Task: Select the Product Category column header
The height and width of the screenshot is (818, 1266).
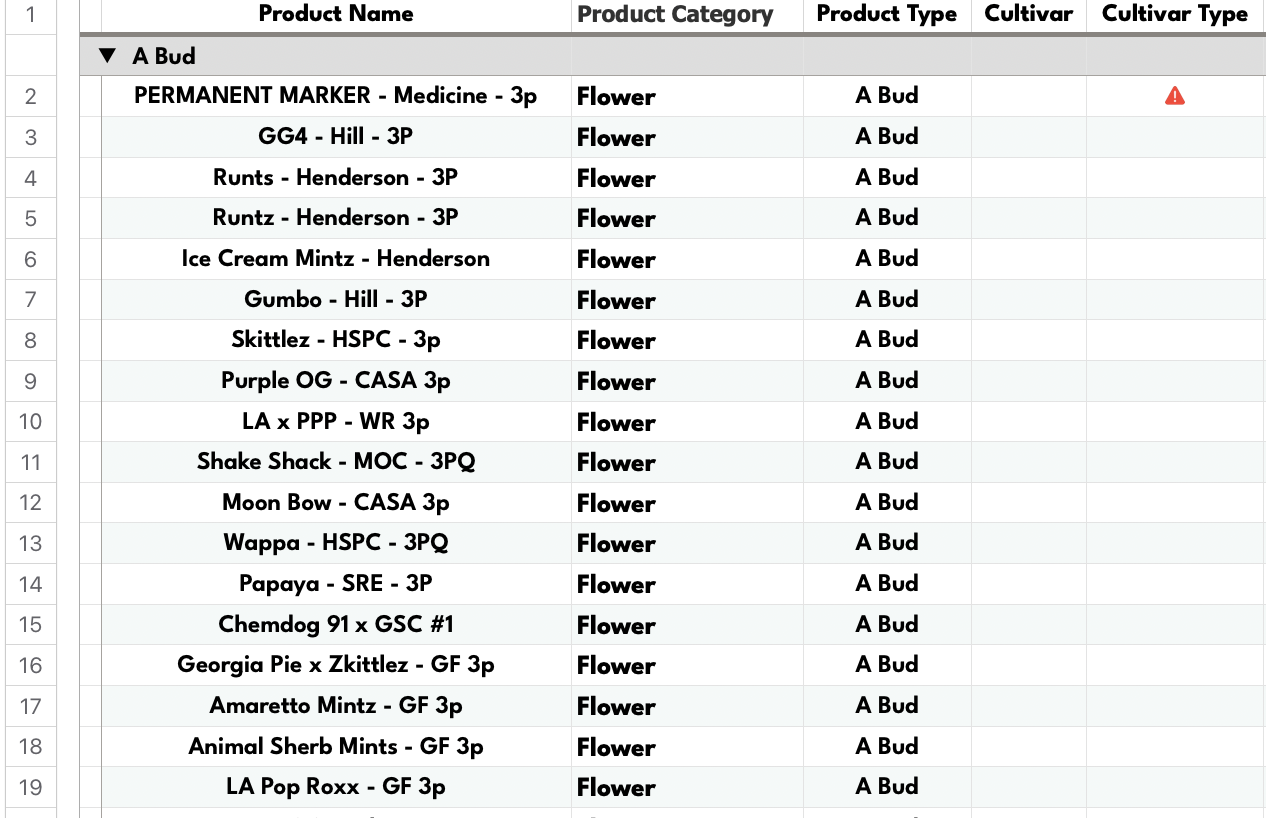Action: tap(675, 14)
